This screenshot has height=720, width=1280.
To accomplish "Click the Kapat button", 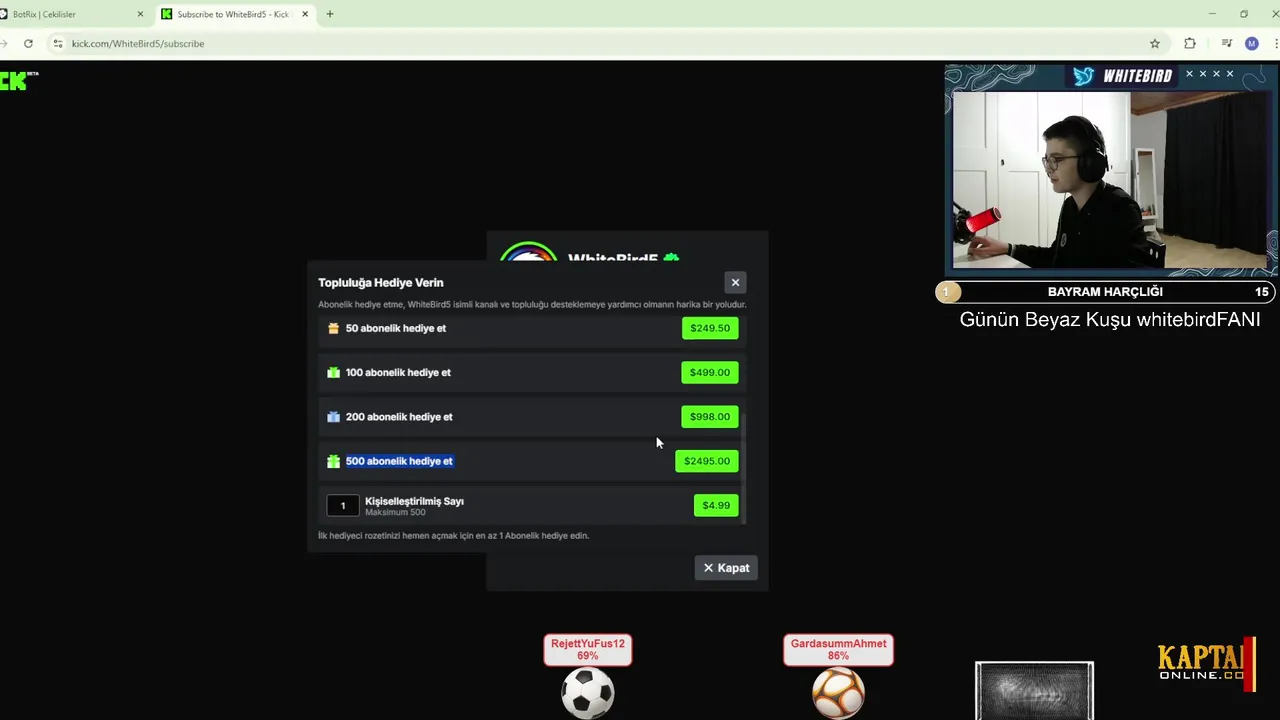I will coord(726,568).
